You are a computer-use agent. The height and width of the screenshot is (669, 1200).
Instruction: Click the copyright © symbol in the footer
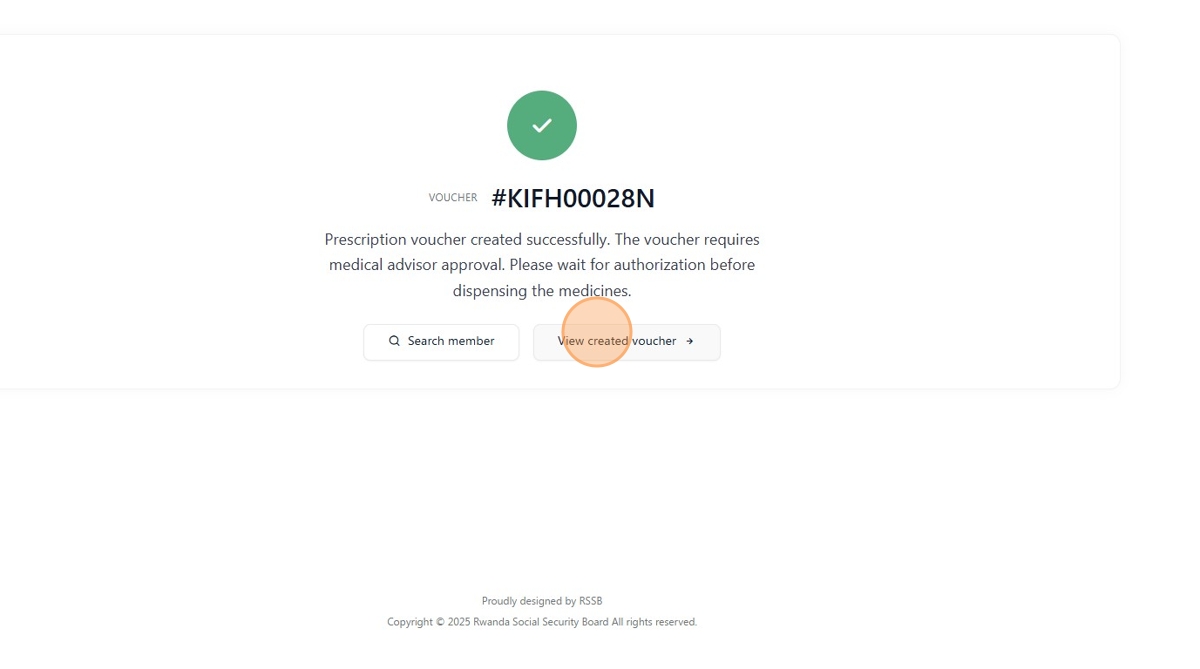point(440,622)
